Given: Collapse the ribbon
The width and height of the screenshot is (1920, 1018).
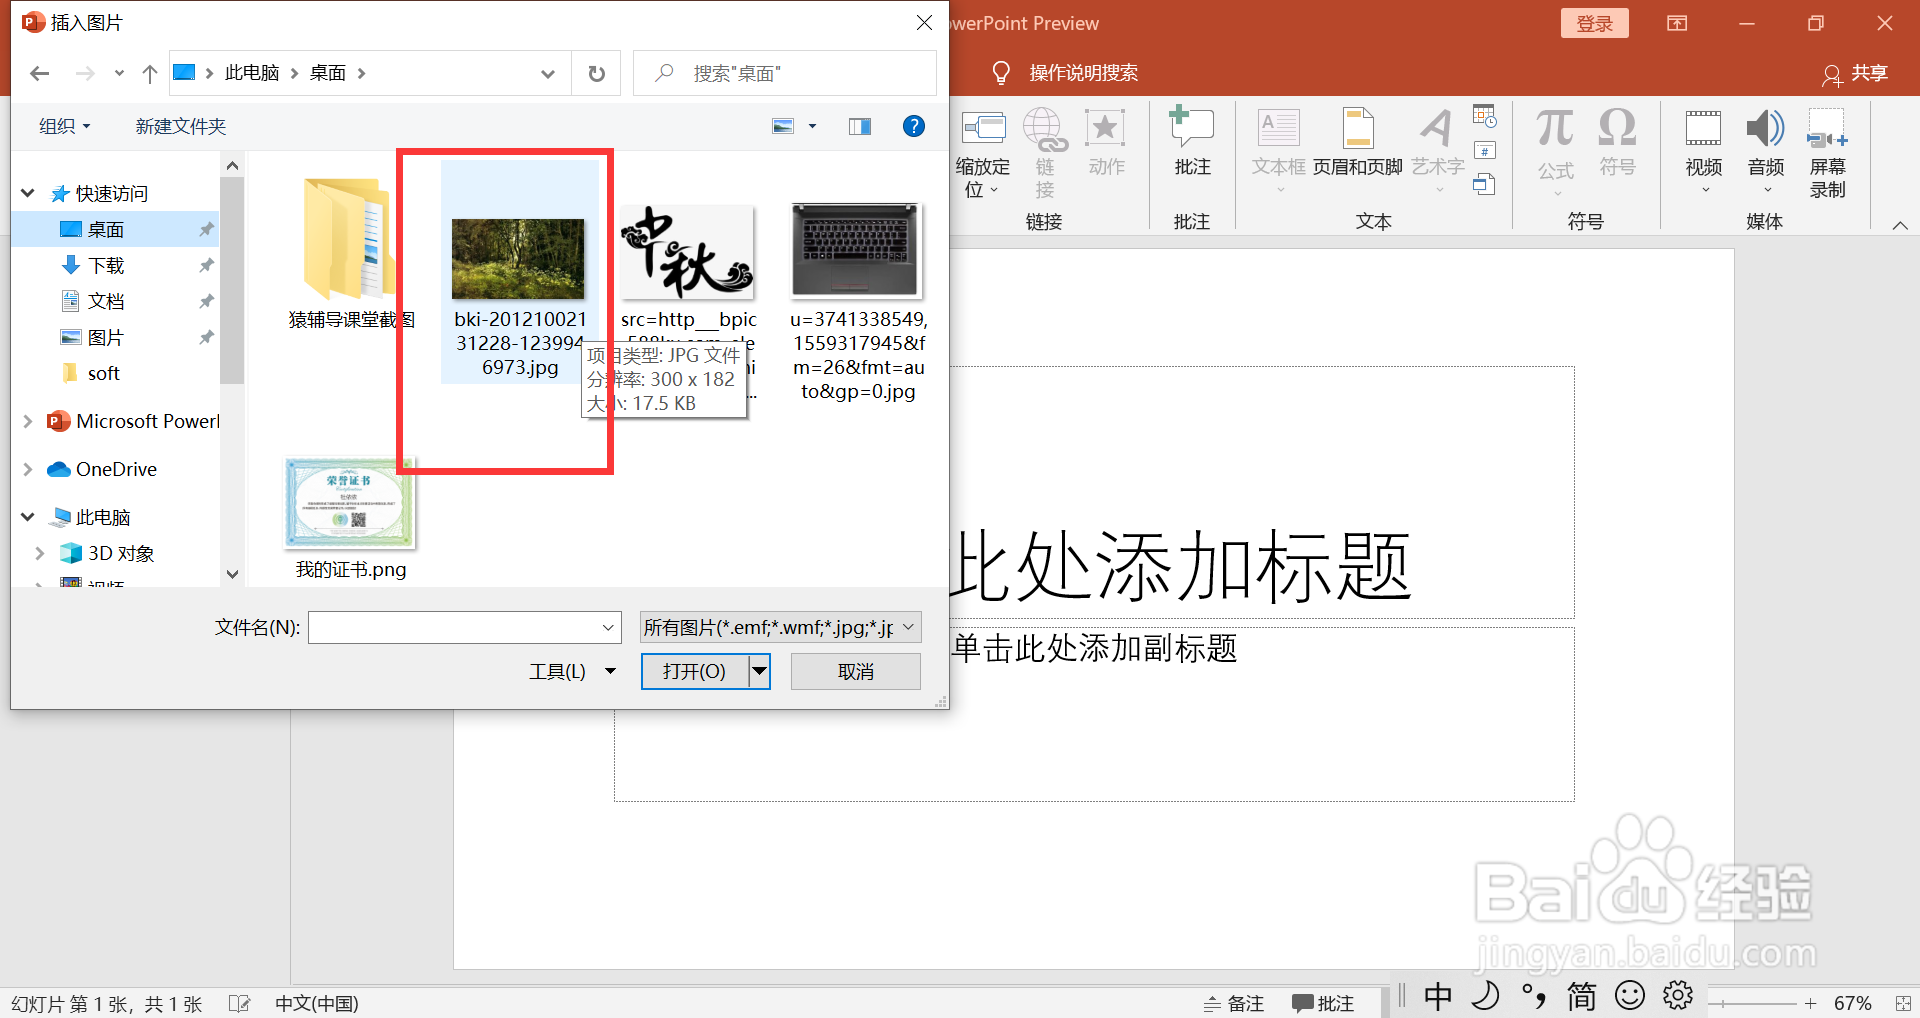Looking at the screenshot, I should pyautogui.click(x=1900, y=225).
